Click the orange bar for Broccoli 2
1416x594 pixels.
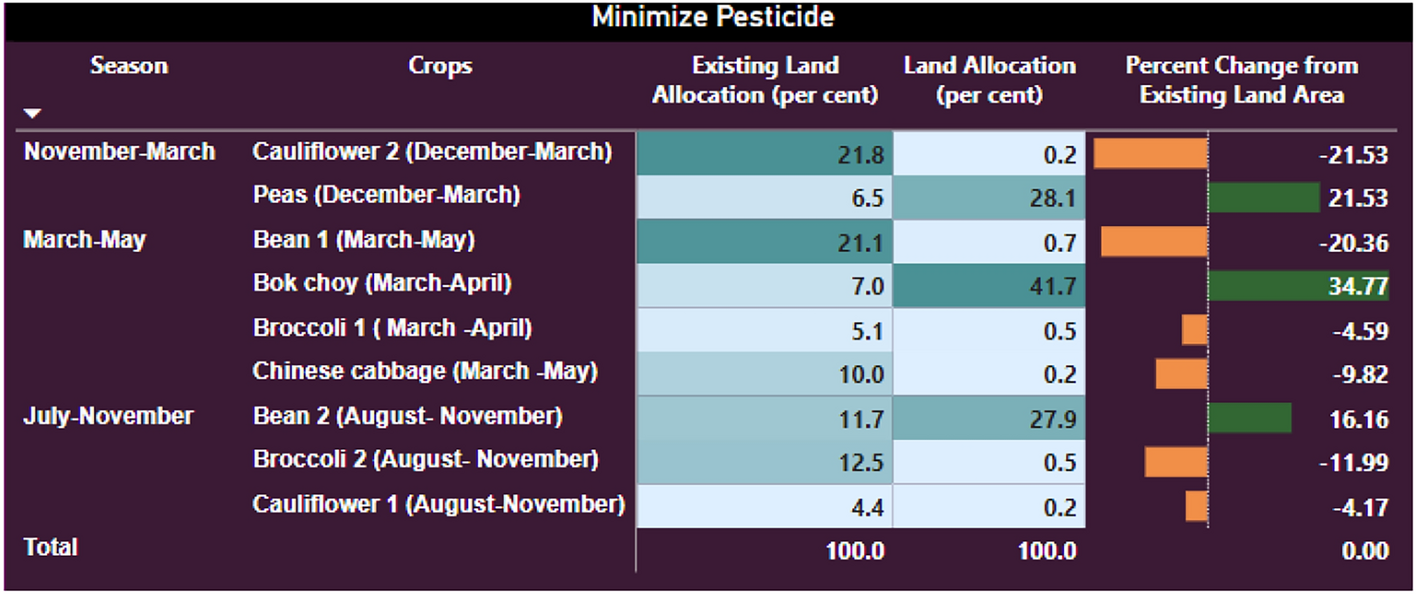pos(1176,461)
